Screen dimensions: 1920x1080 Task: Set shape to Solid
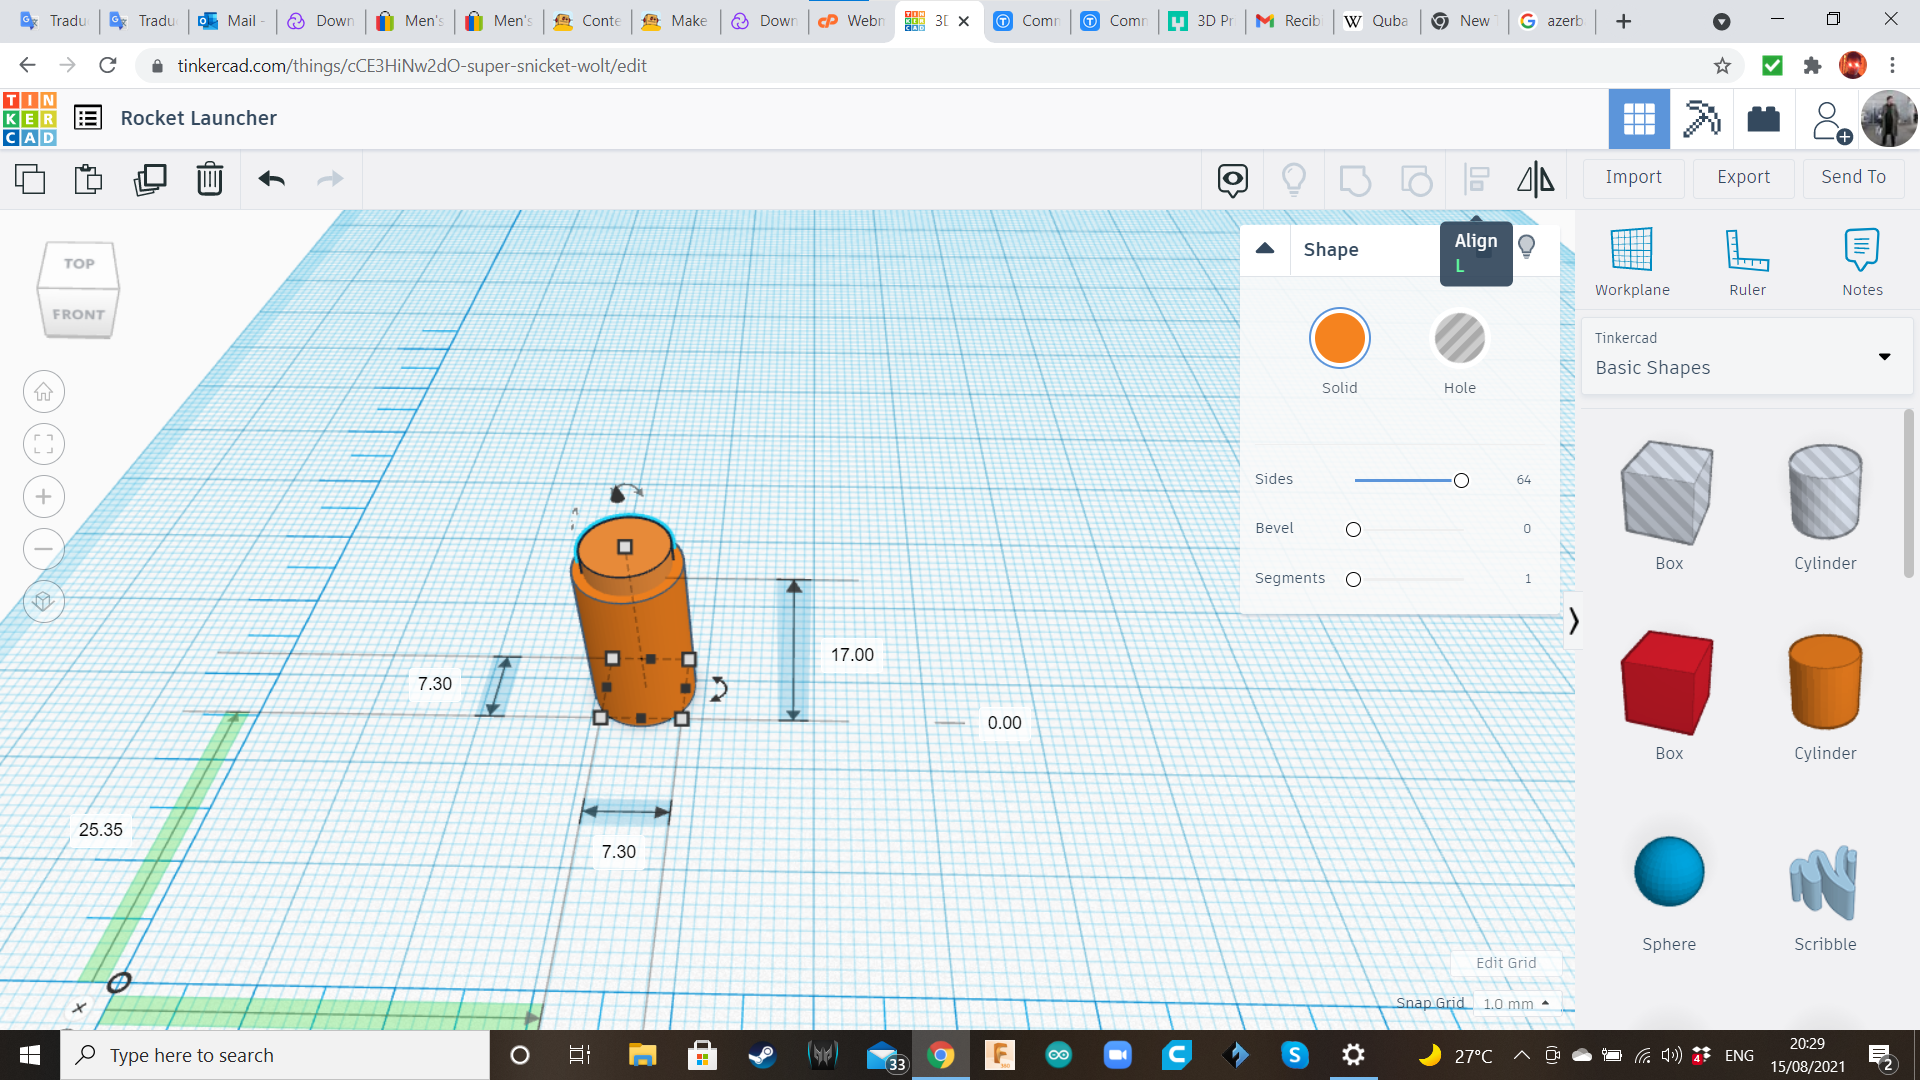[1339, 339]
